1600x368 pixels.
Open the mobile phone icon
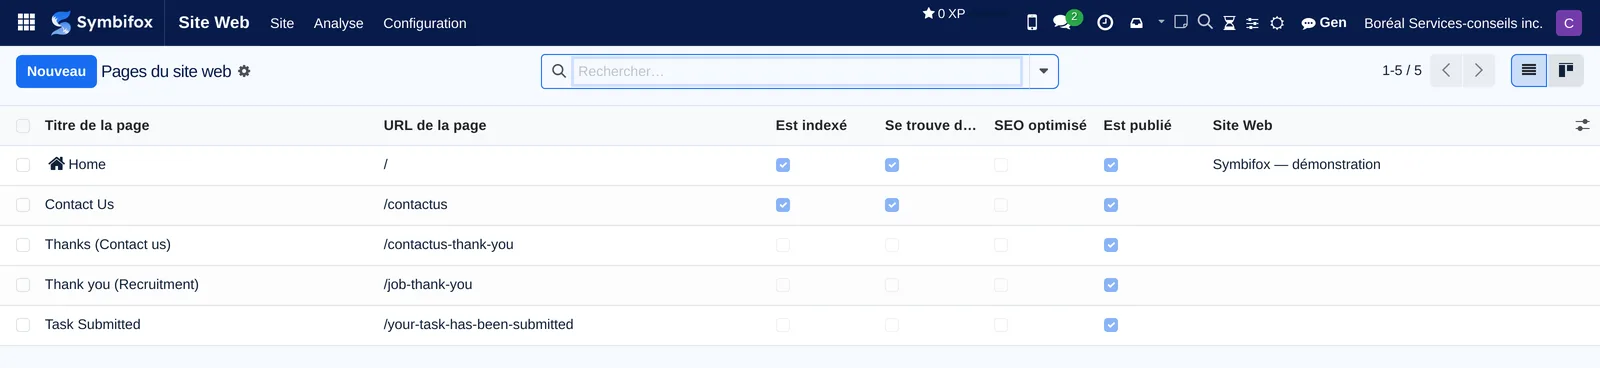tap(1032, 22)
